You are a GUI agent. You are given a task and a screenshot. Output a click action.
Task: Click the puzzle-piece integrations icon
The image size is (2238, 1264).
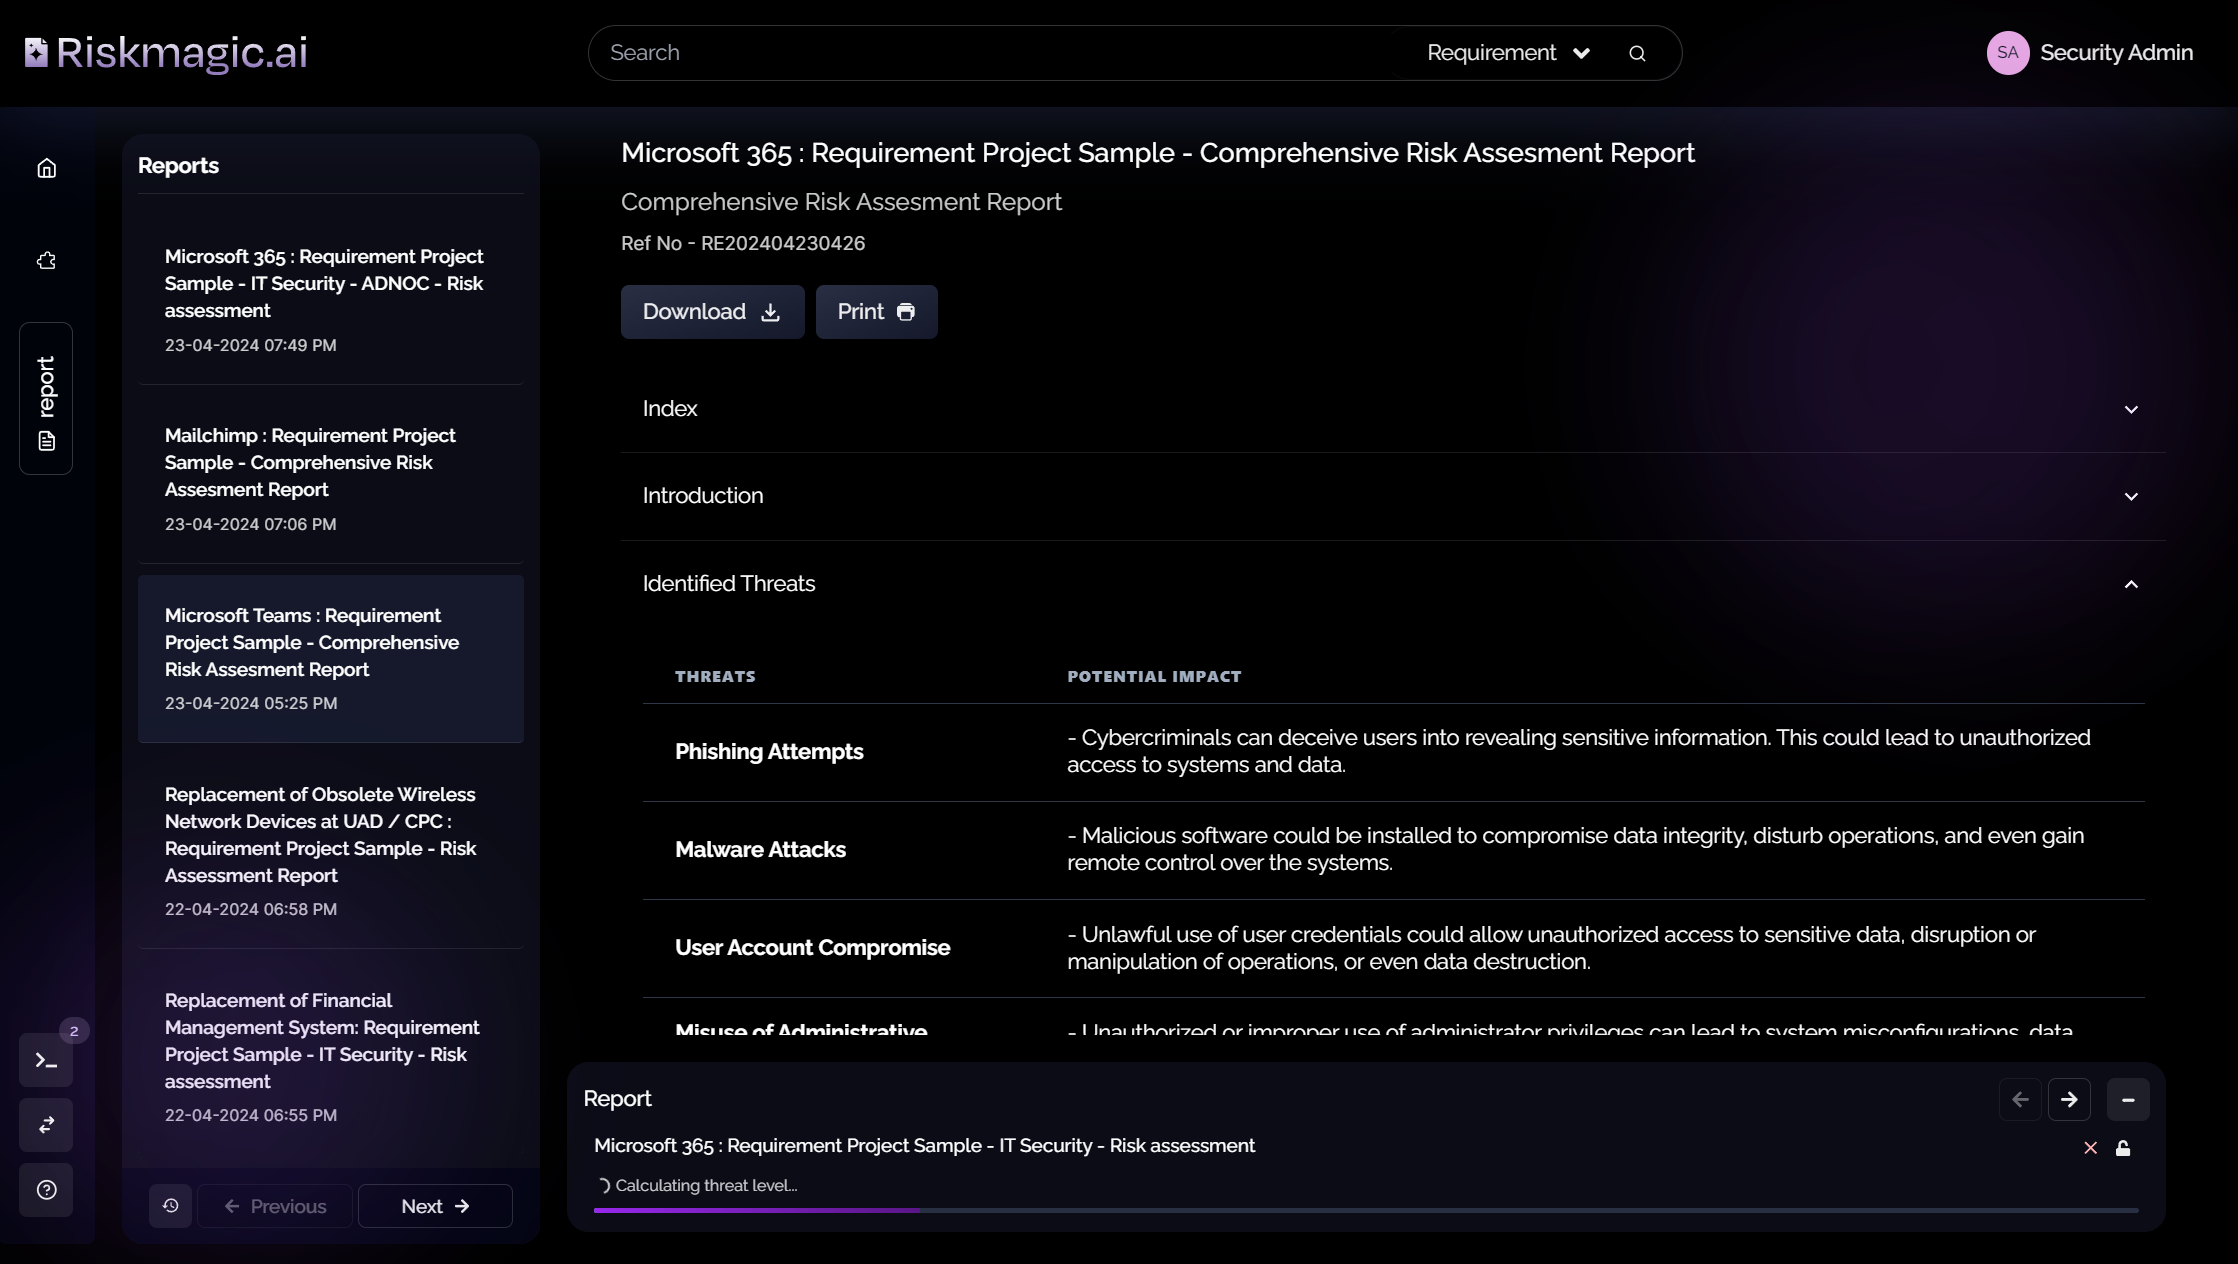pos(46,261)
